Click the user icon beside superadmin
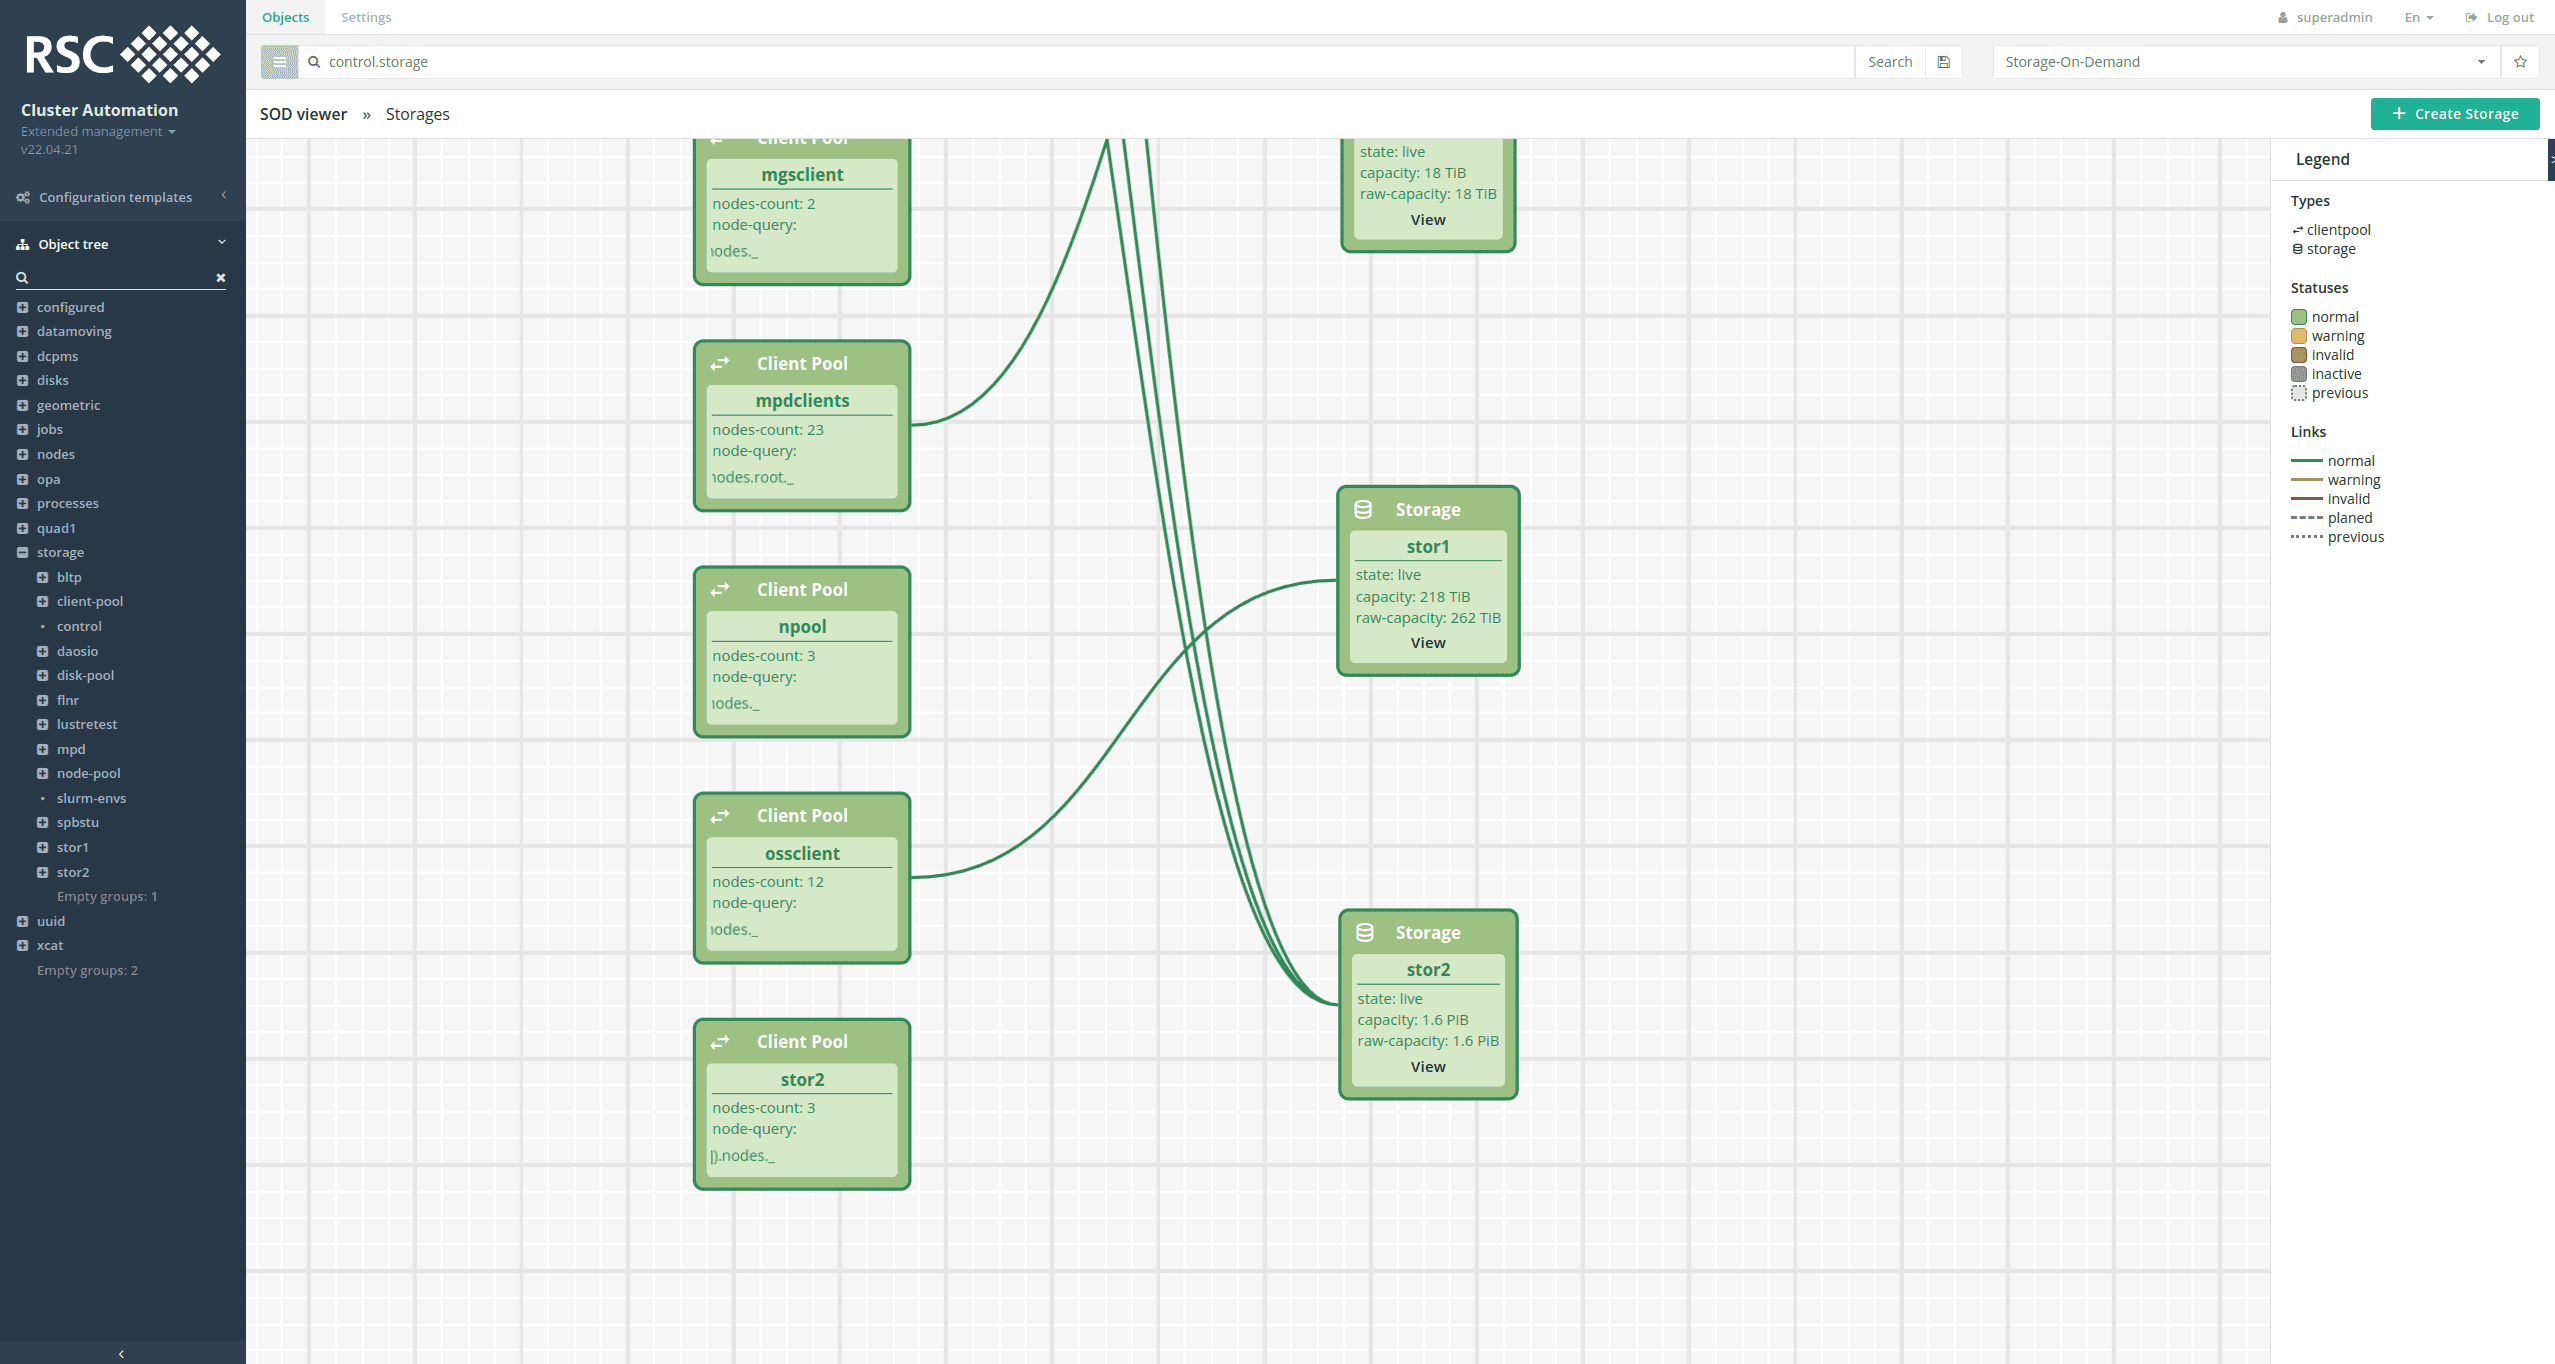 (2281, 17)
